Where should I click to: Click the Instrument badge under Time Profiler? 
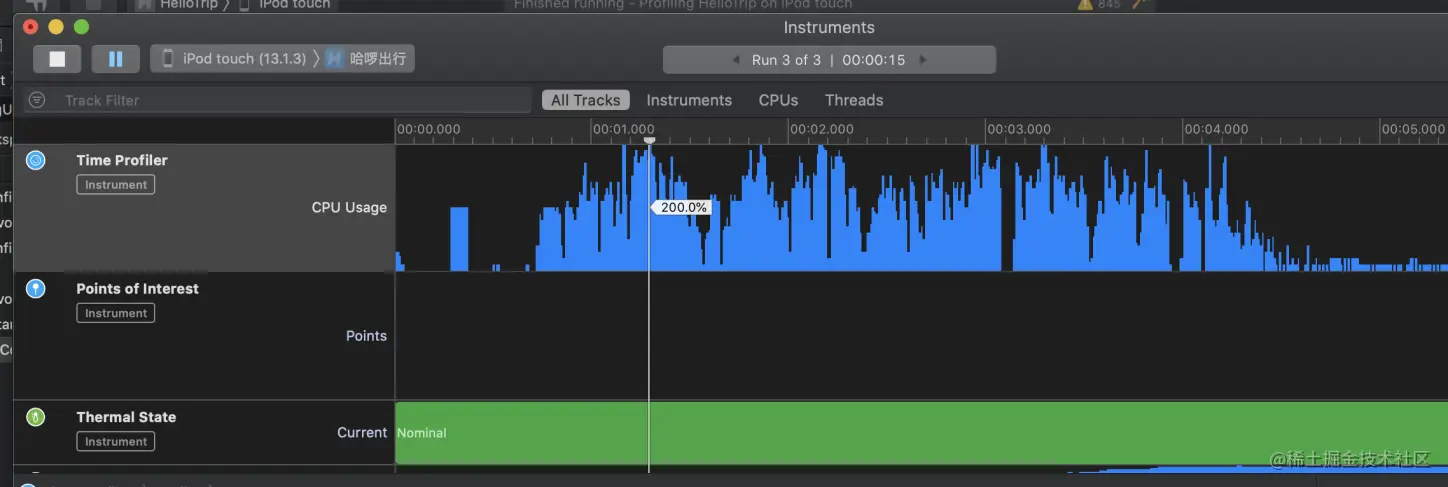tap(116, 185)
